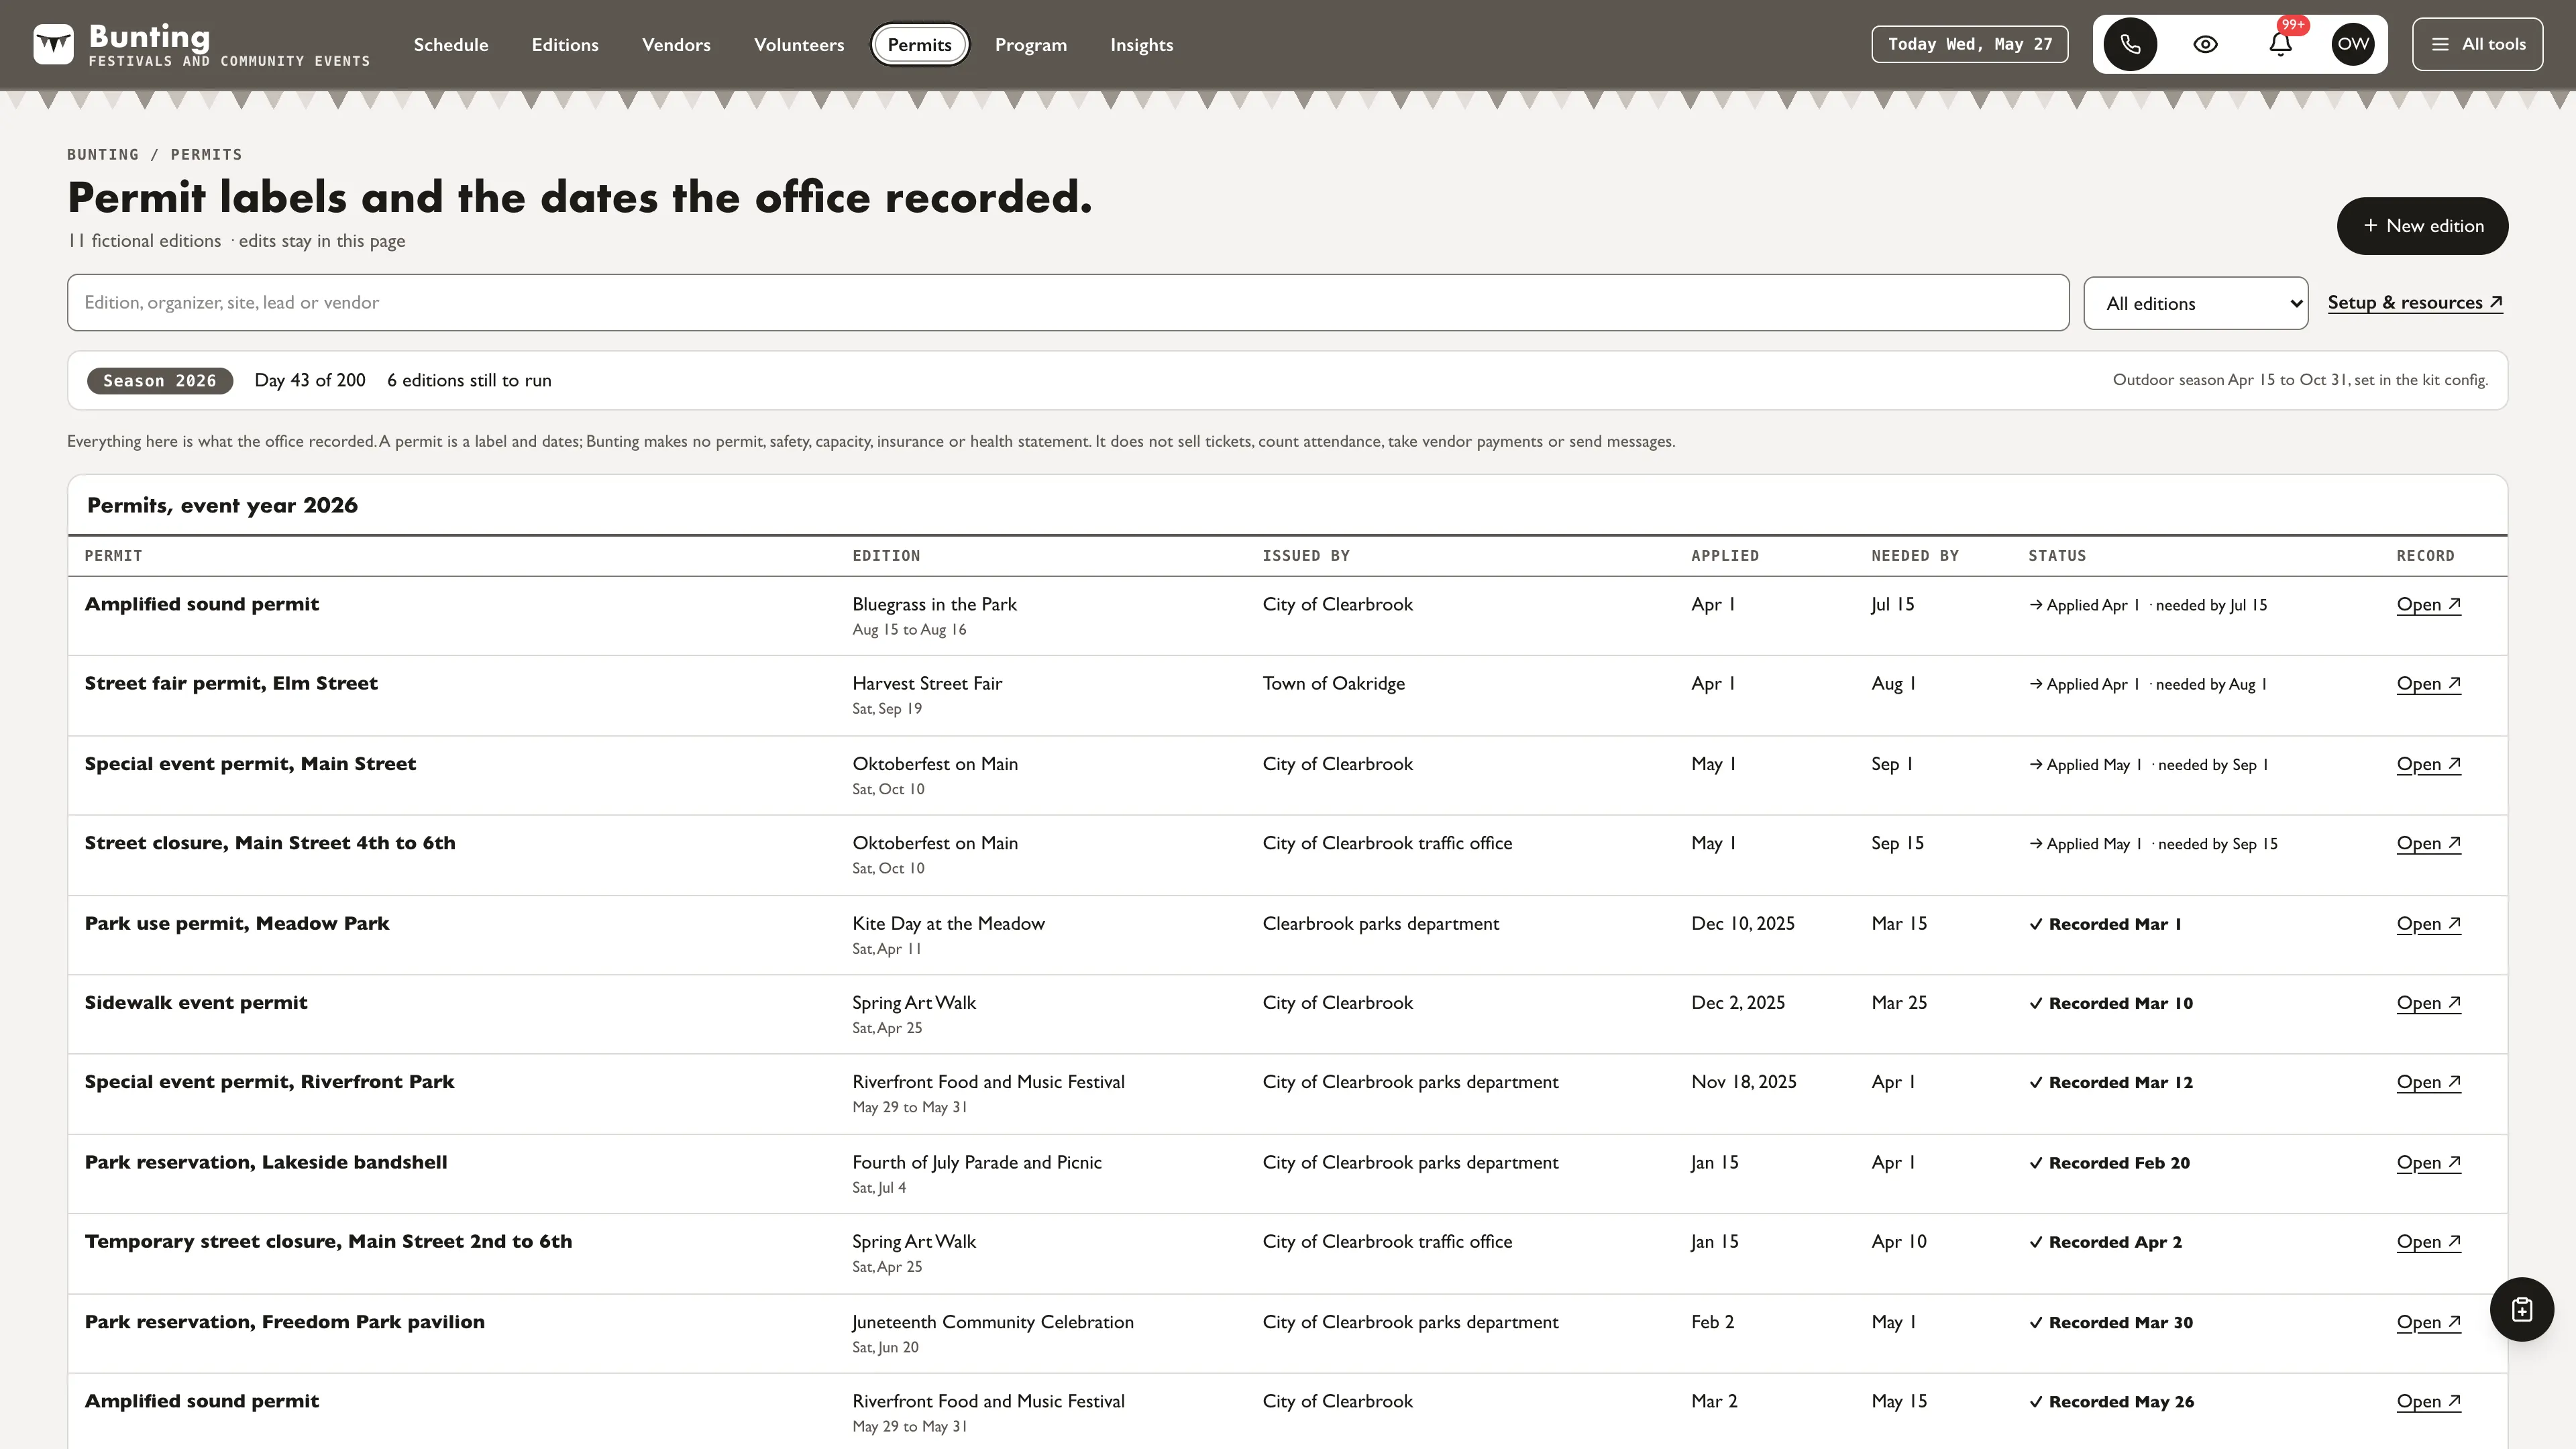Screen dimensions: 2576x1449
Task: Click the PERMITS breadcrumb
Action: [206, 155]
